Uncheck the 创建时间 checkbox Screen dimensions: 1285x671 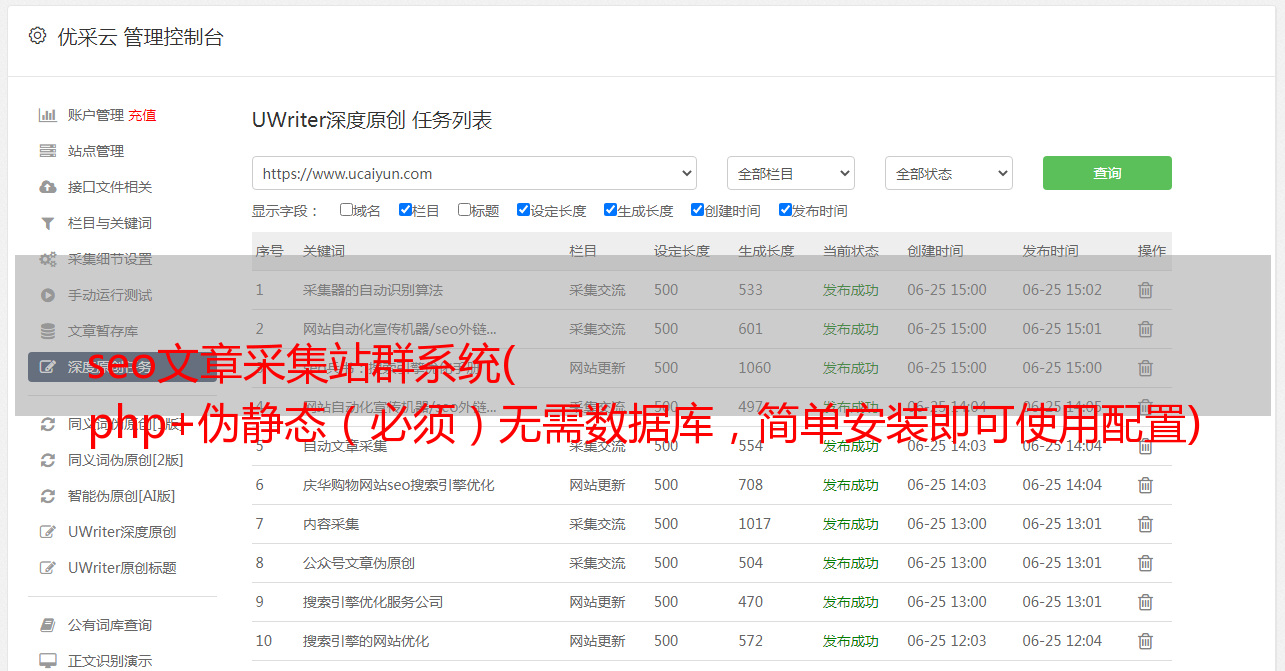pyautogui.click(x=697, y=210)
